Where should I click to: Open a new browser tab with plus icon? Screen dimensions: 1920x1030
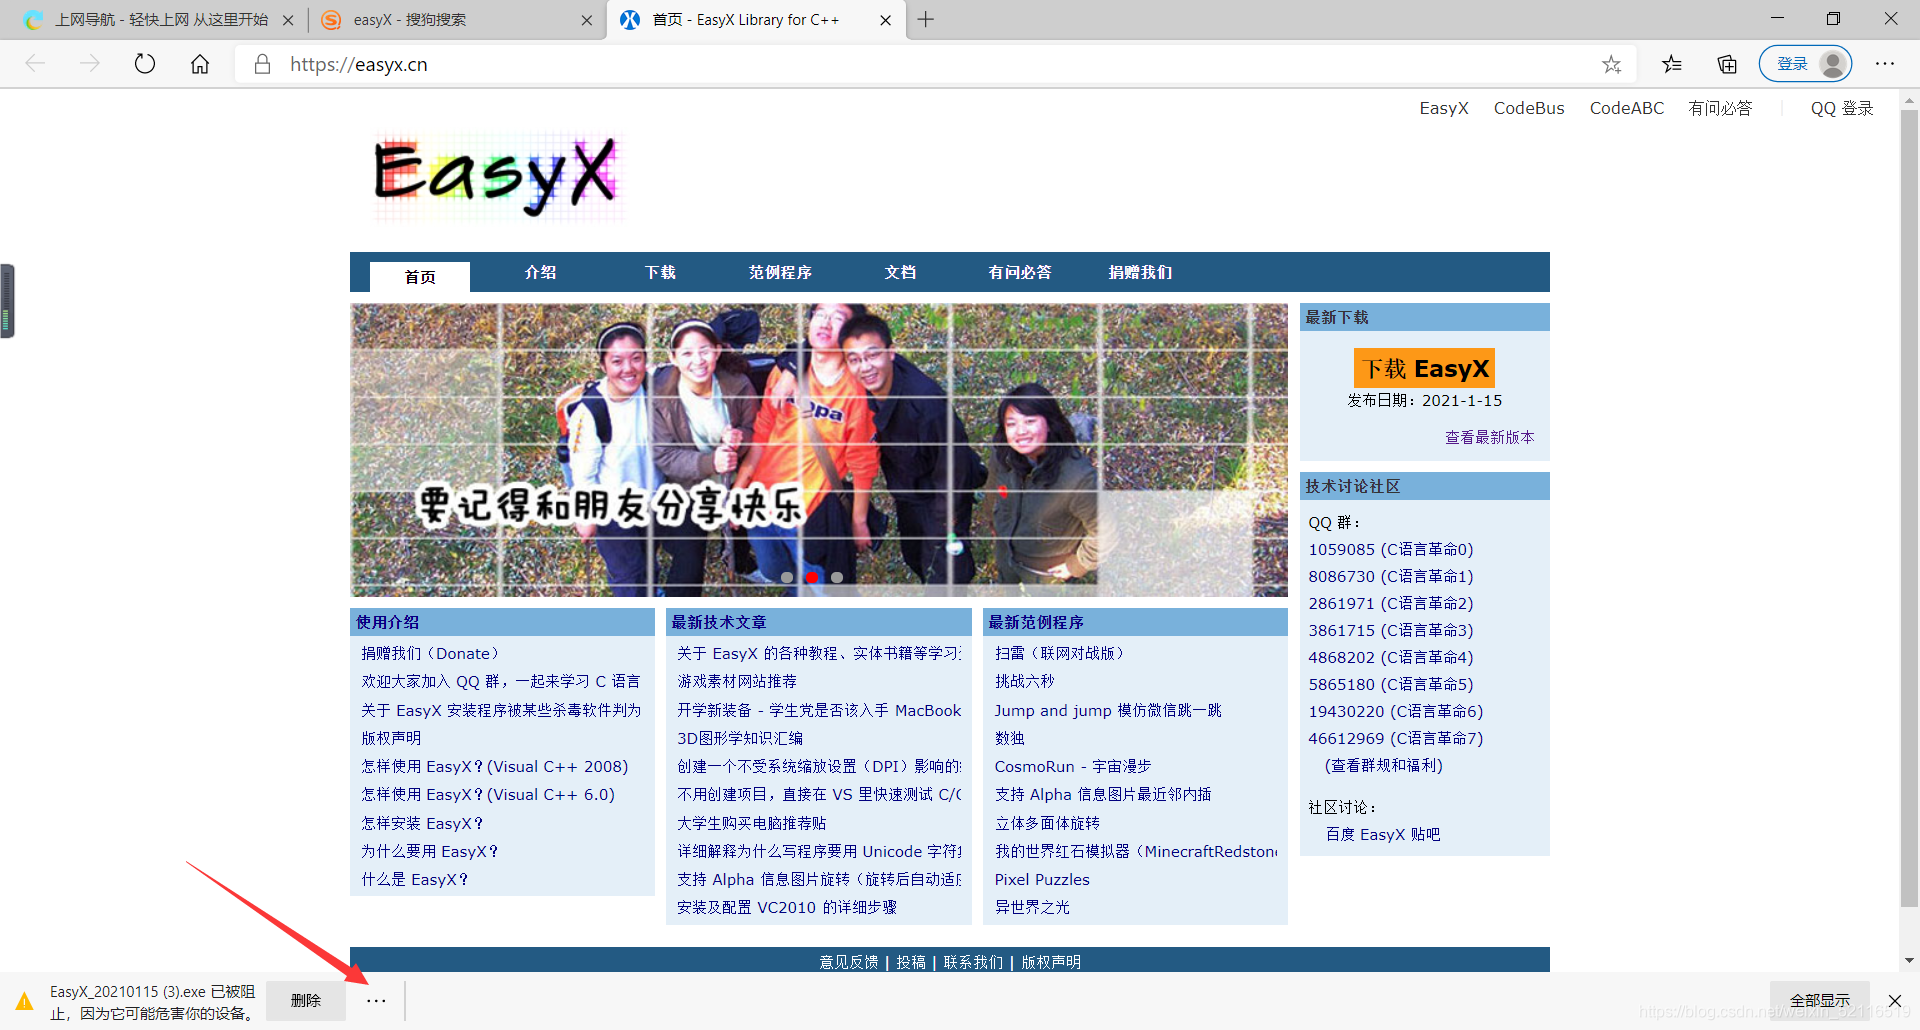(x=925, y=19)
